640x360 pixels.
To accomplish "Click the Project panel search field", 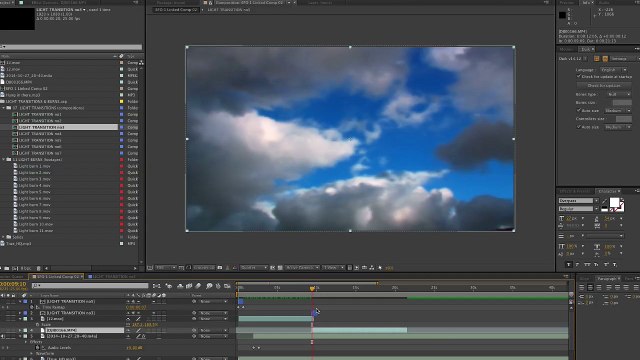I will pos(72,47).
